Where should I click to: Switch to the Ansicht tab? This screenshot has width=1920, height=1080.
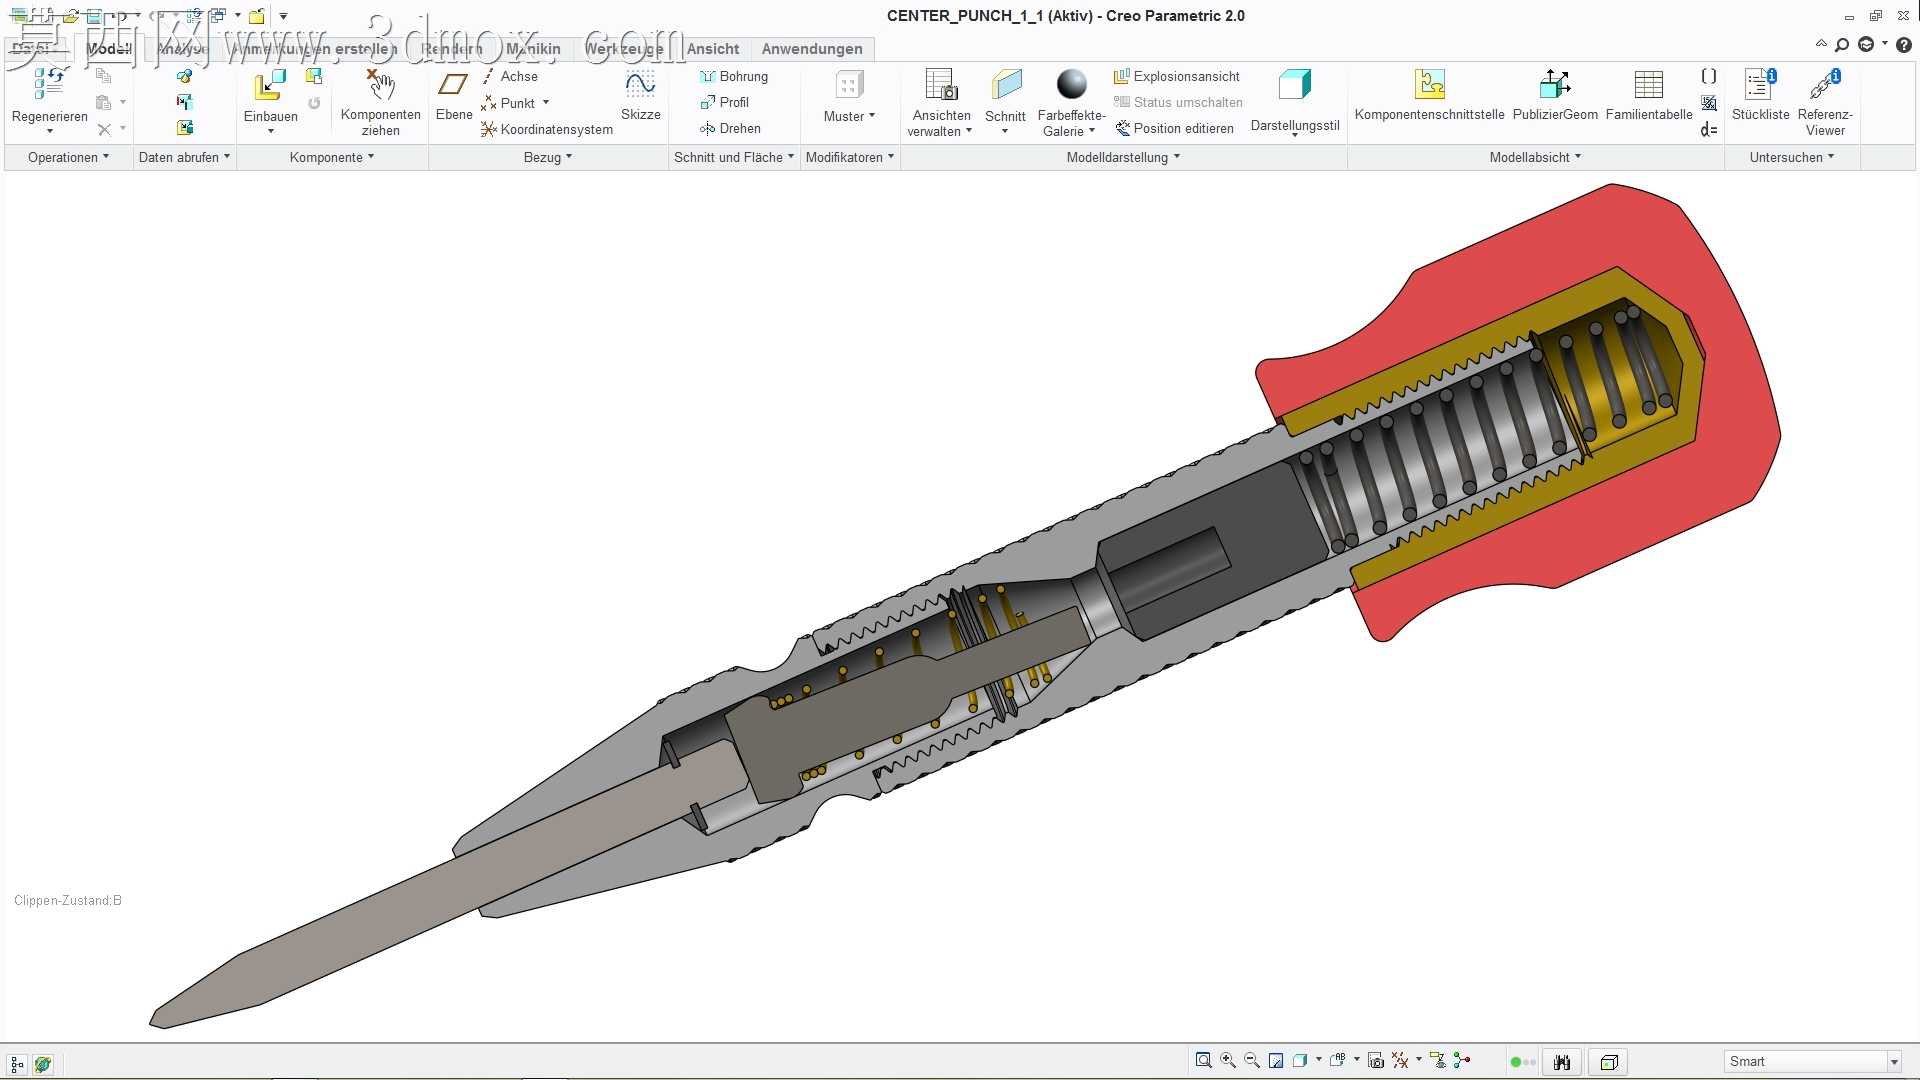713,49
